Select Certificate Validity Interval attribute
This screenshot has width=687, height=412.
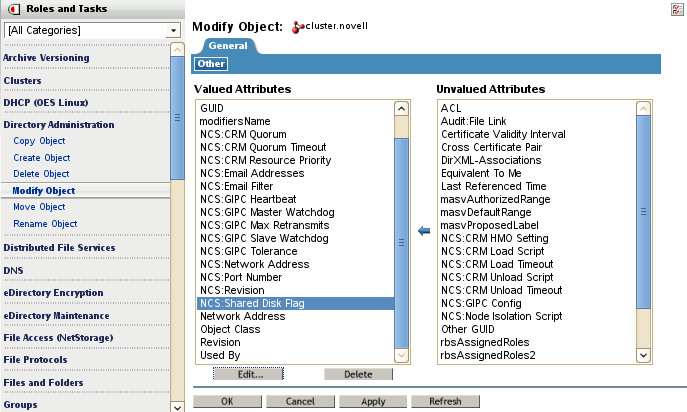pos(537,134)
